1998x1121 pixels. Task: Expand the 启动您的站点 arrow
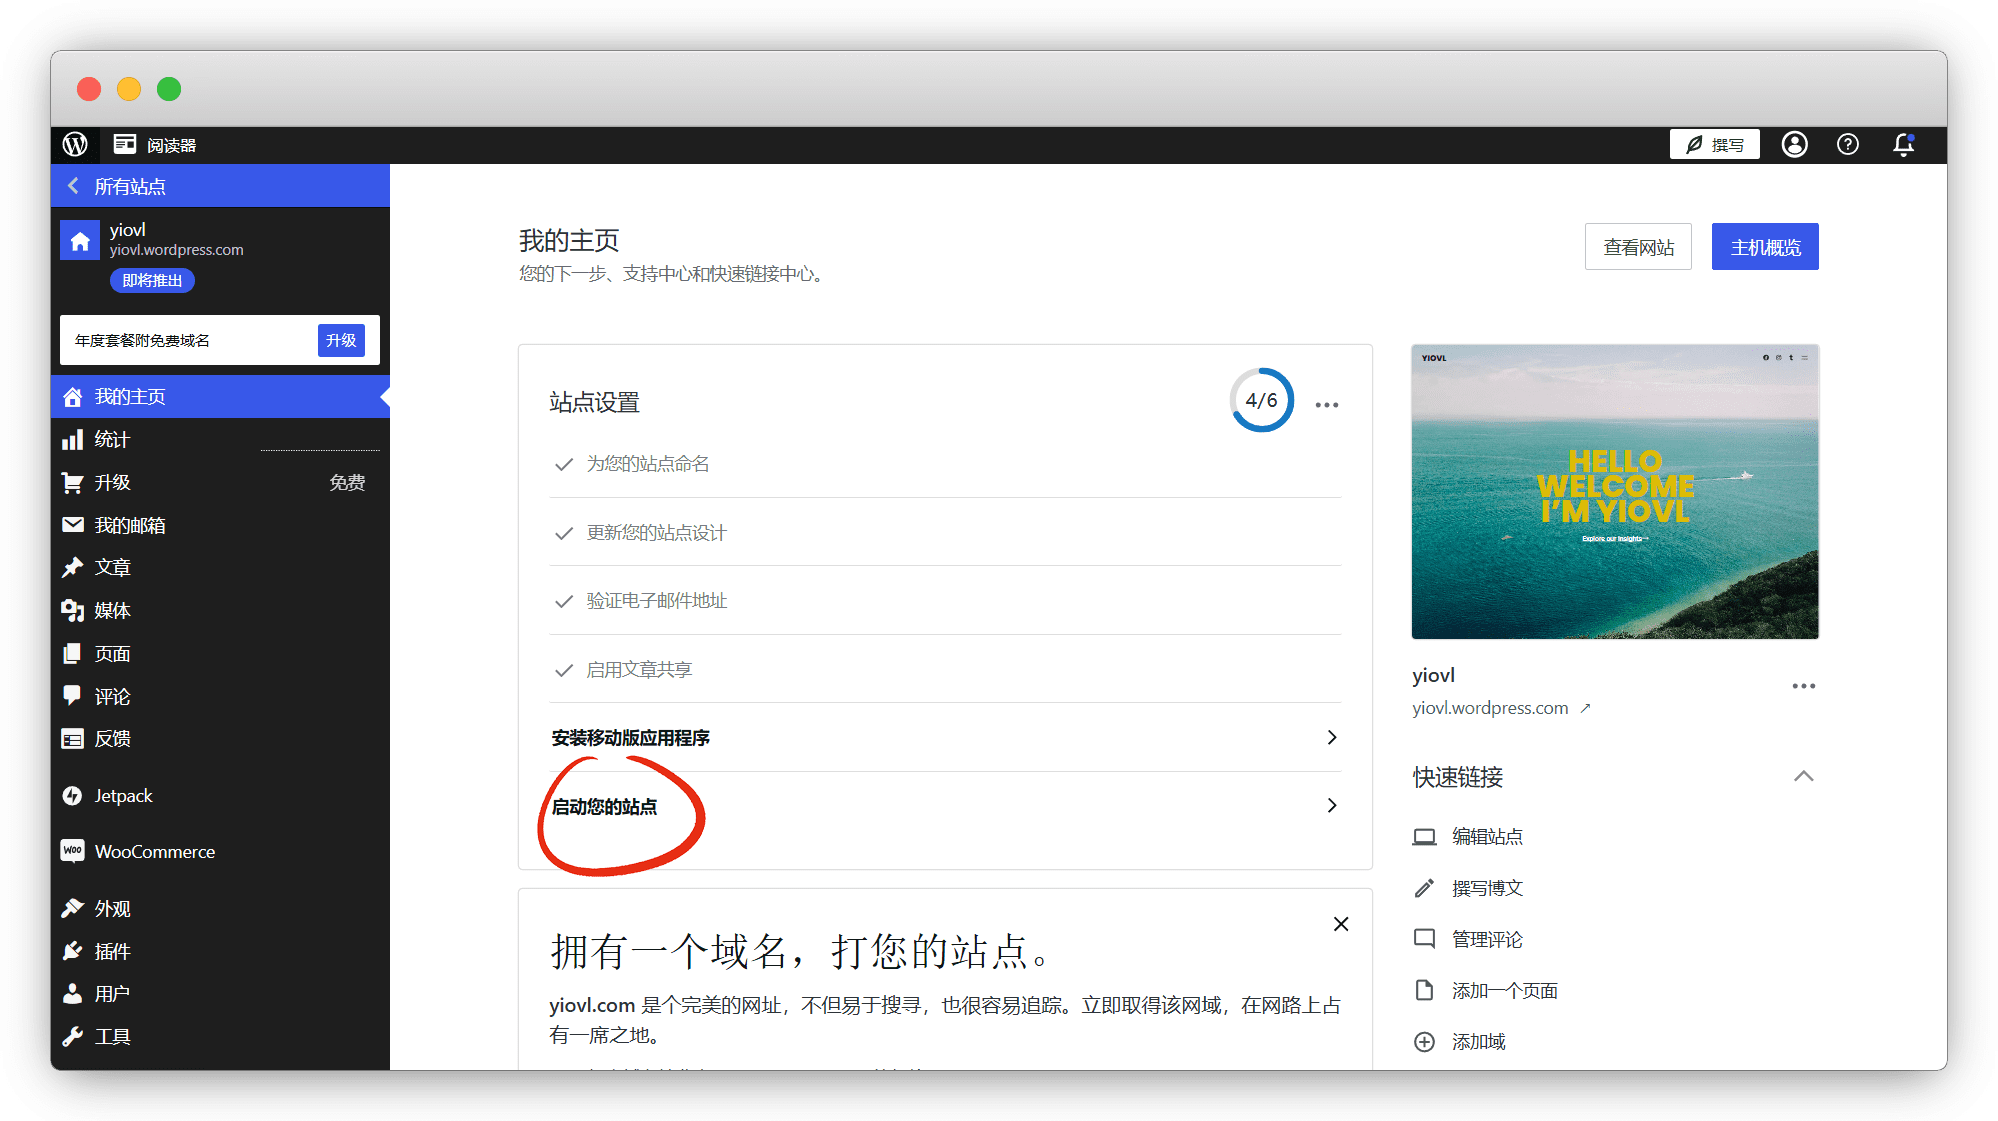1331,806
